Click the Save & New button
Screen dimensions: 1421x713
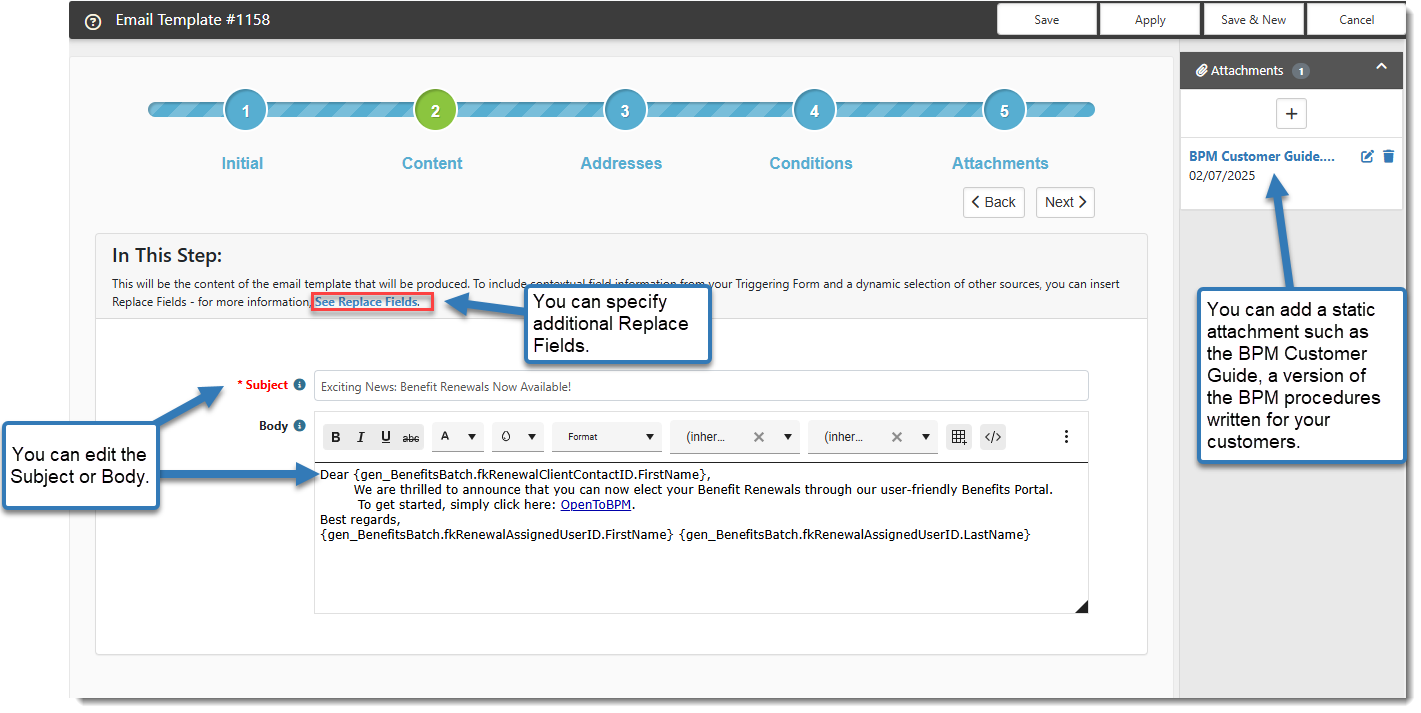click(1253, 20)
